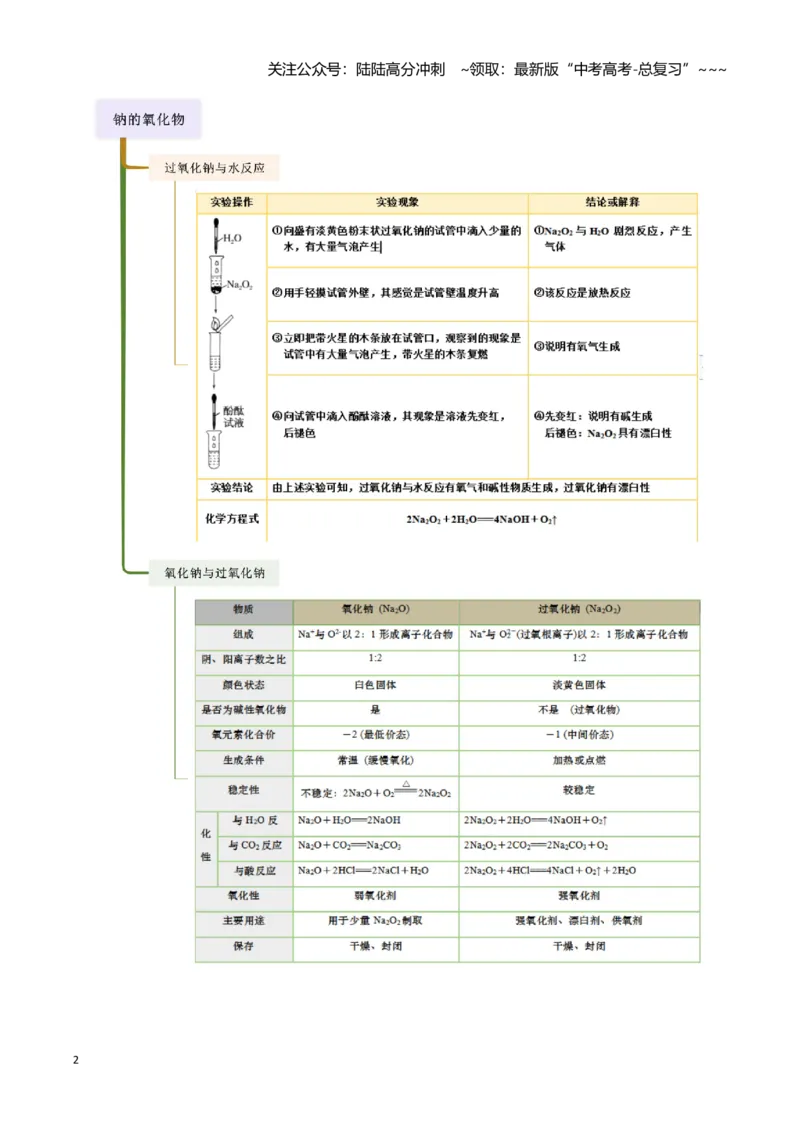Click the 结论或解释 column header
The height and width of the screenshot is (1132, 800).
pyautogui.click(x=612, y=202)
